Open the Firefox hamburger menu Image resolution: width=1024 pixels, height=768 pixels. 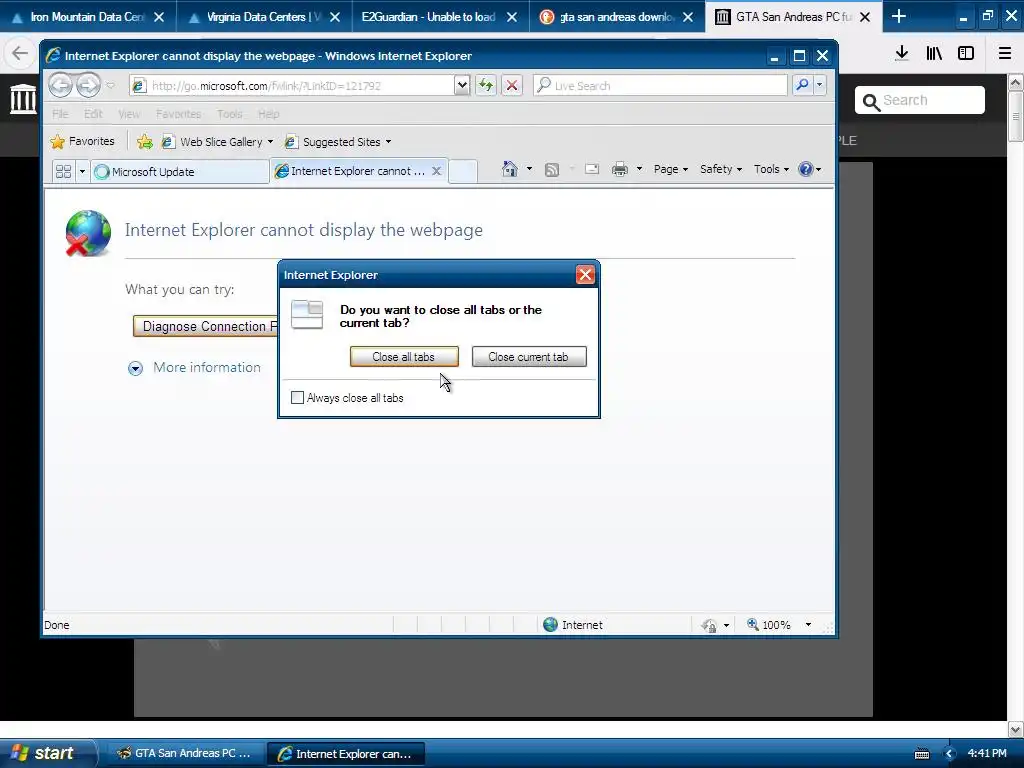(x=1005, y=53)
